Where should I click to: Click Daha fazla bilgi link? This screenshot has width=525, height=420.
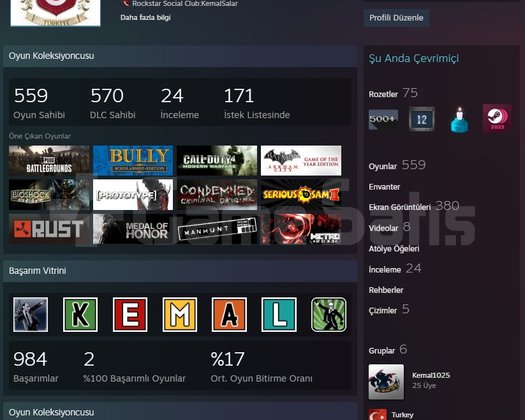[146, 17]
